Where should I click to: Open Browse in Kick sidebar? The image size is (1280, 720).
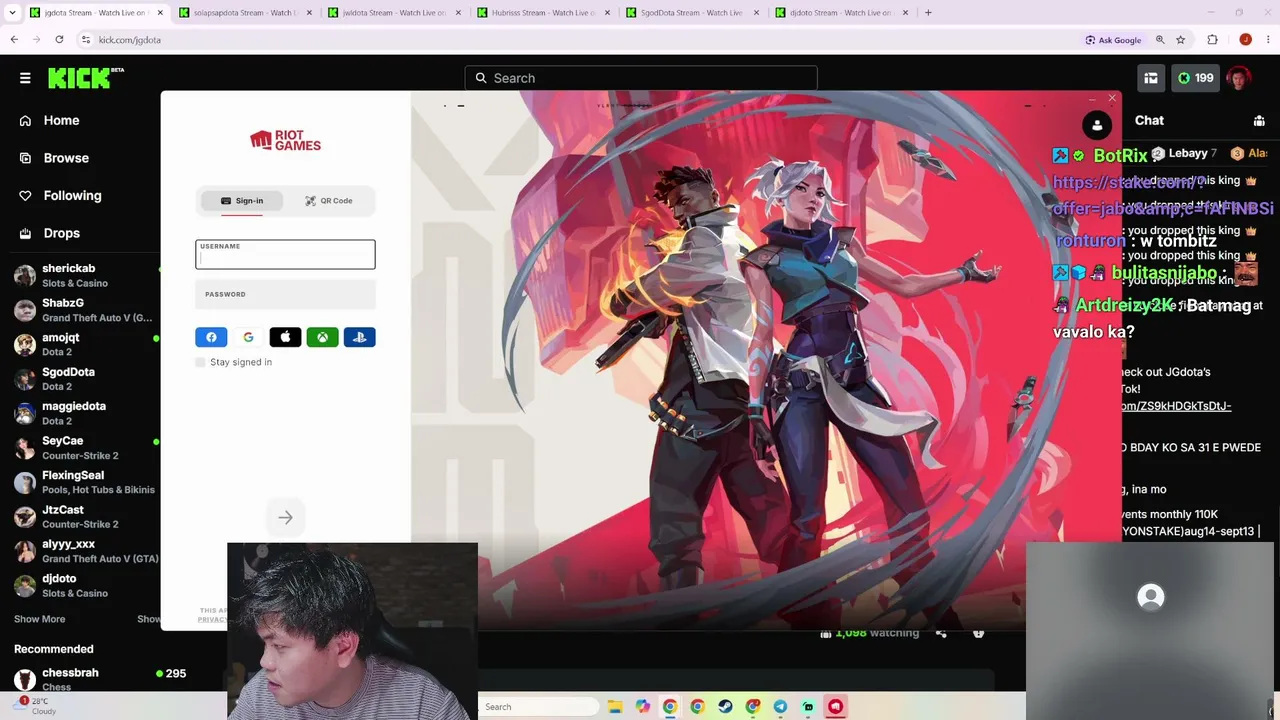click(x=66, y=158)
